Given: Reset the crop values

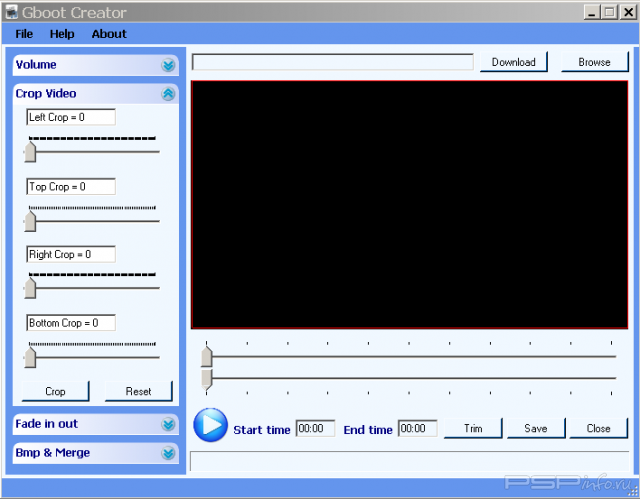Looking at the screenshot, I should click(x=138, y=391).
